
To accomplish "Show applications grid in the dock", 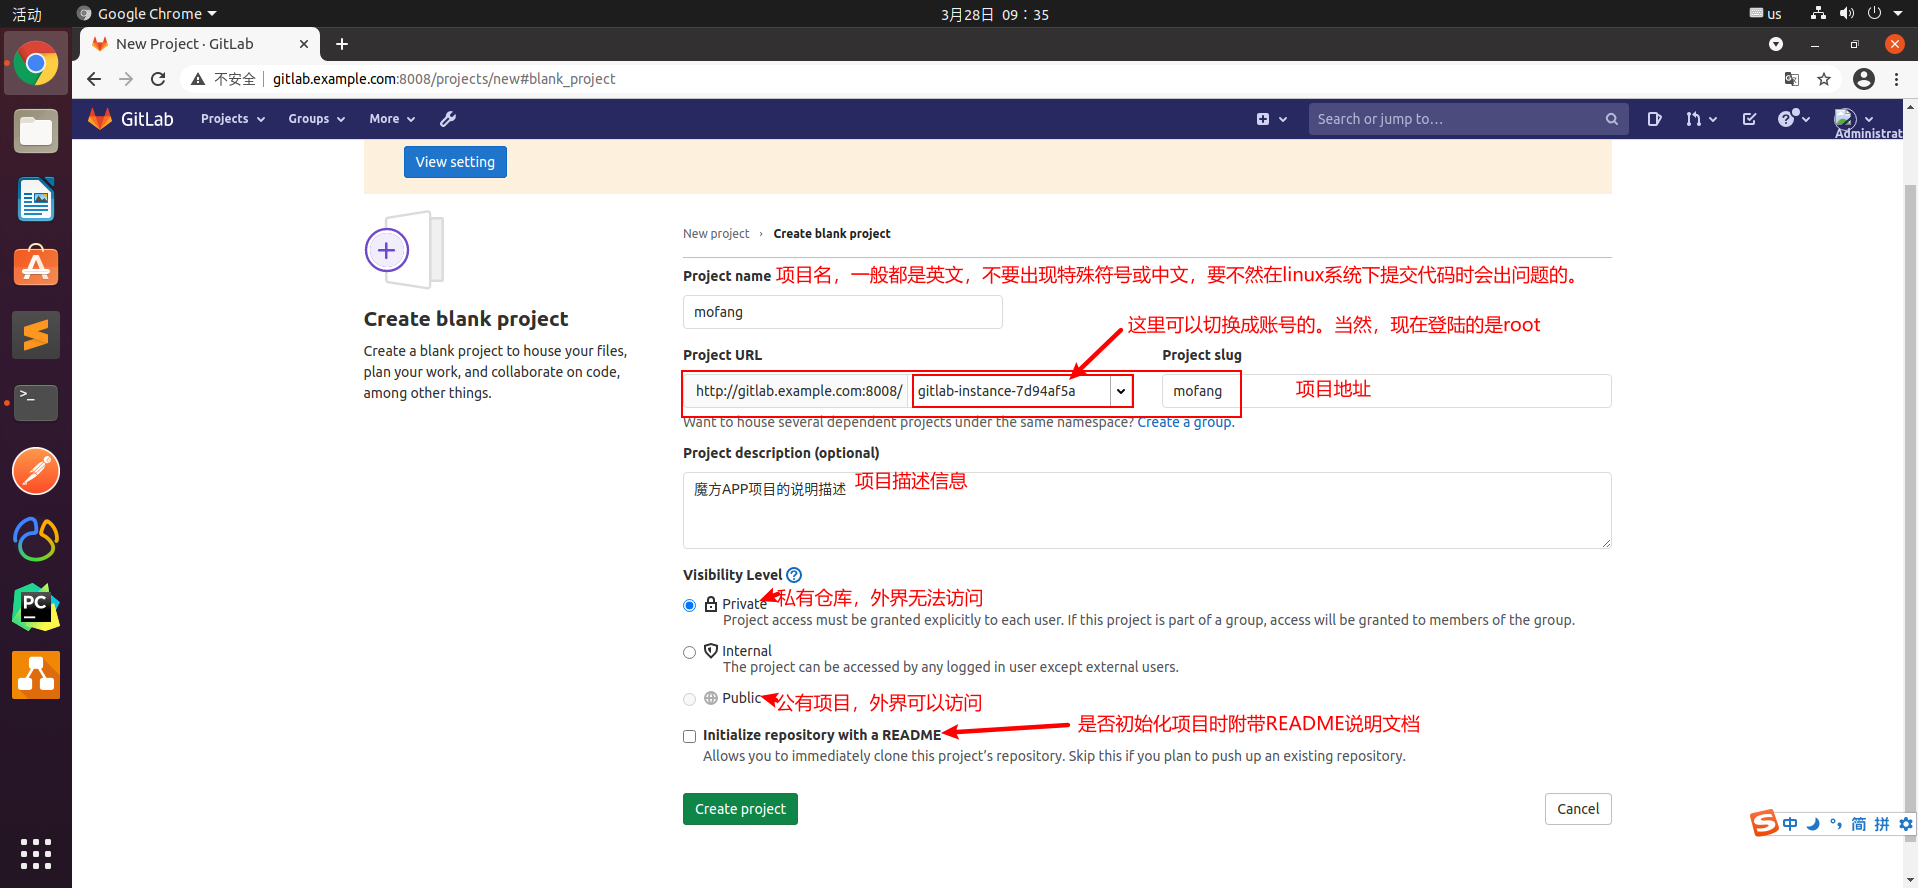I will (x=36, y=854).
